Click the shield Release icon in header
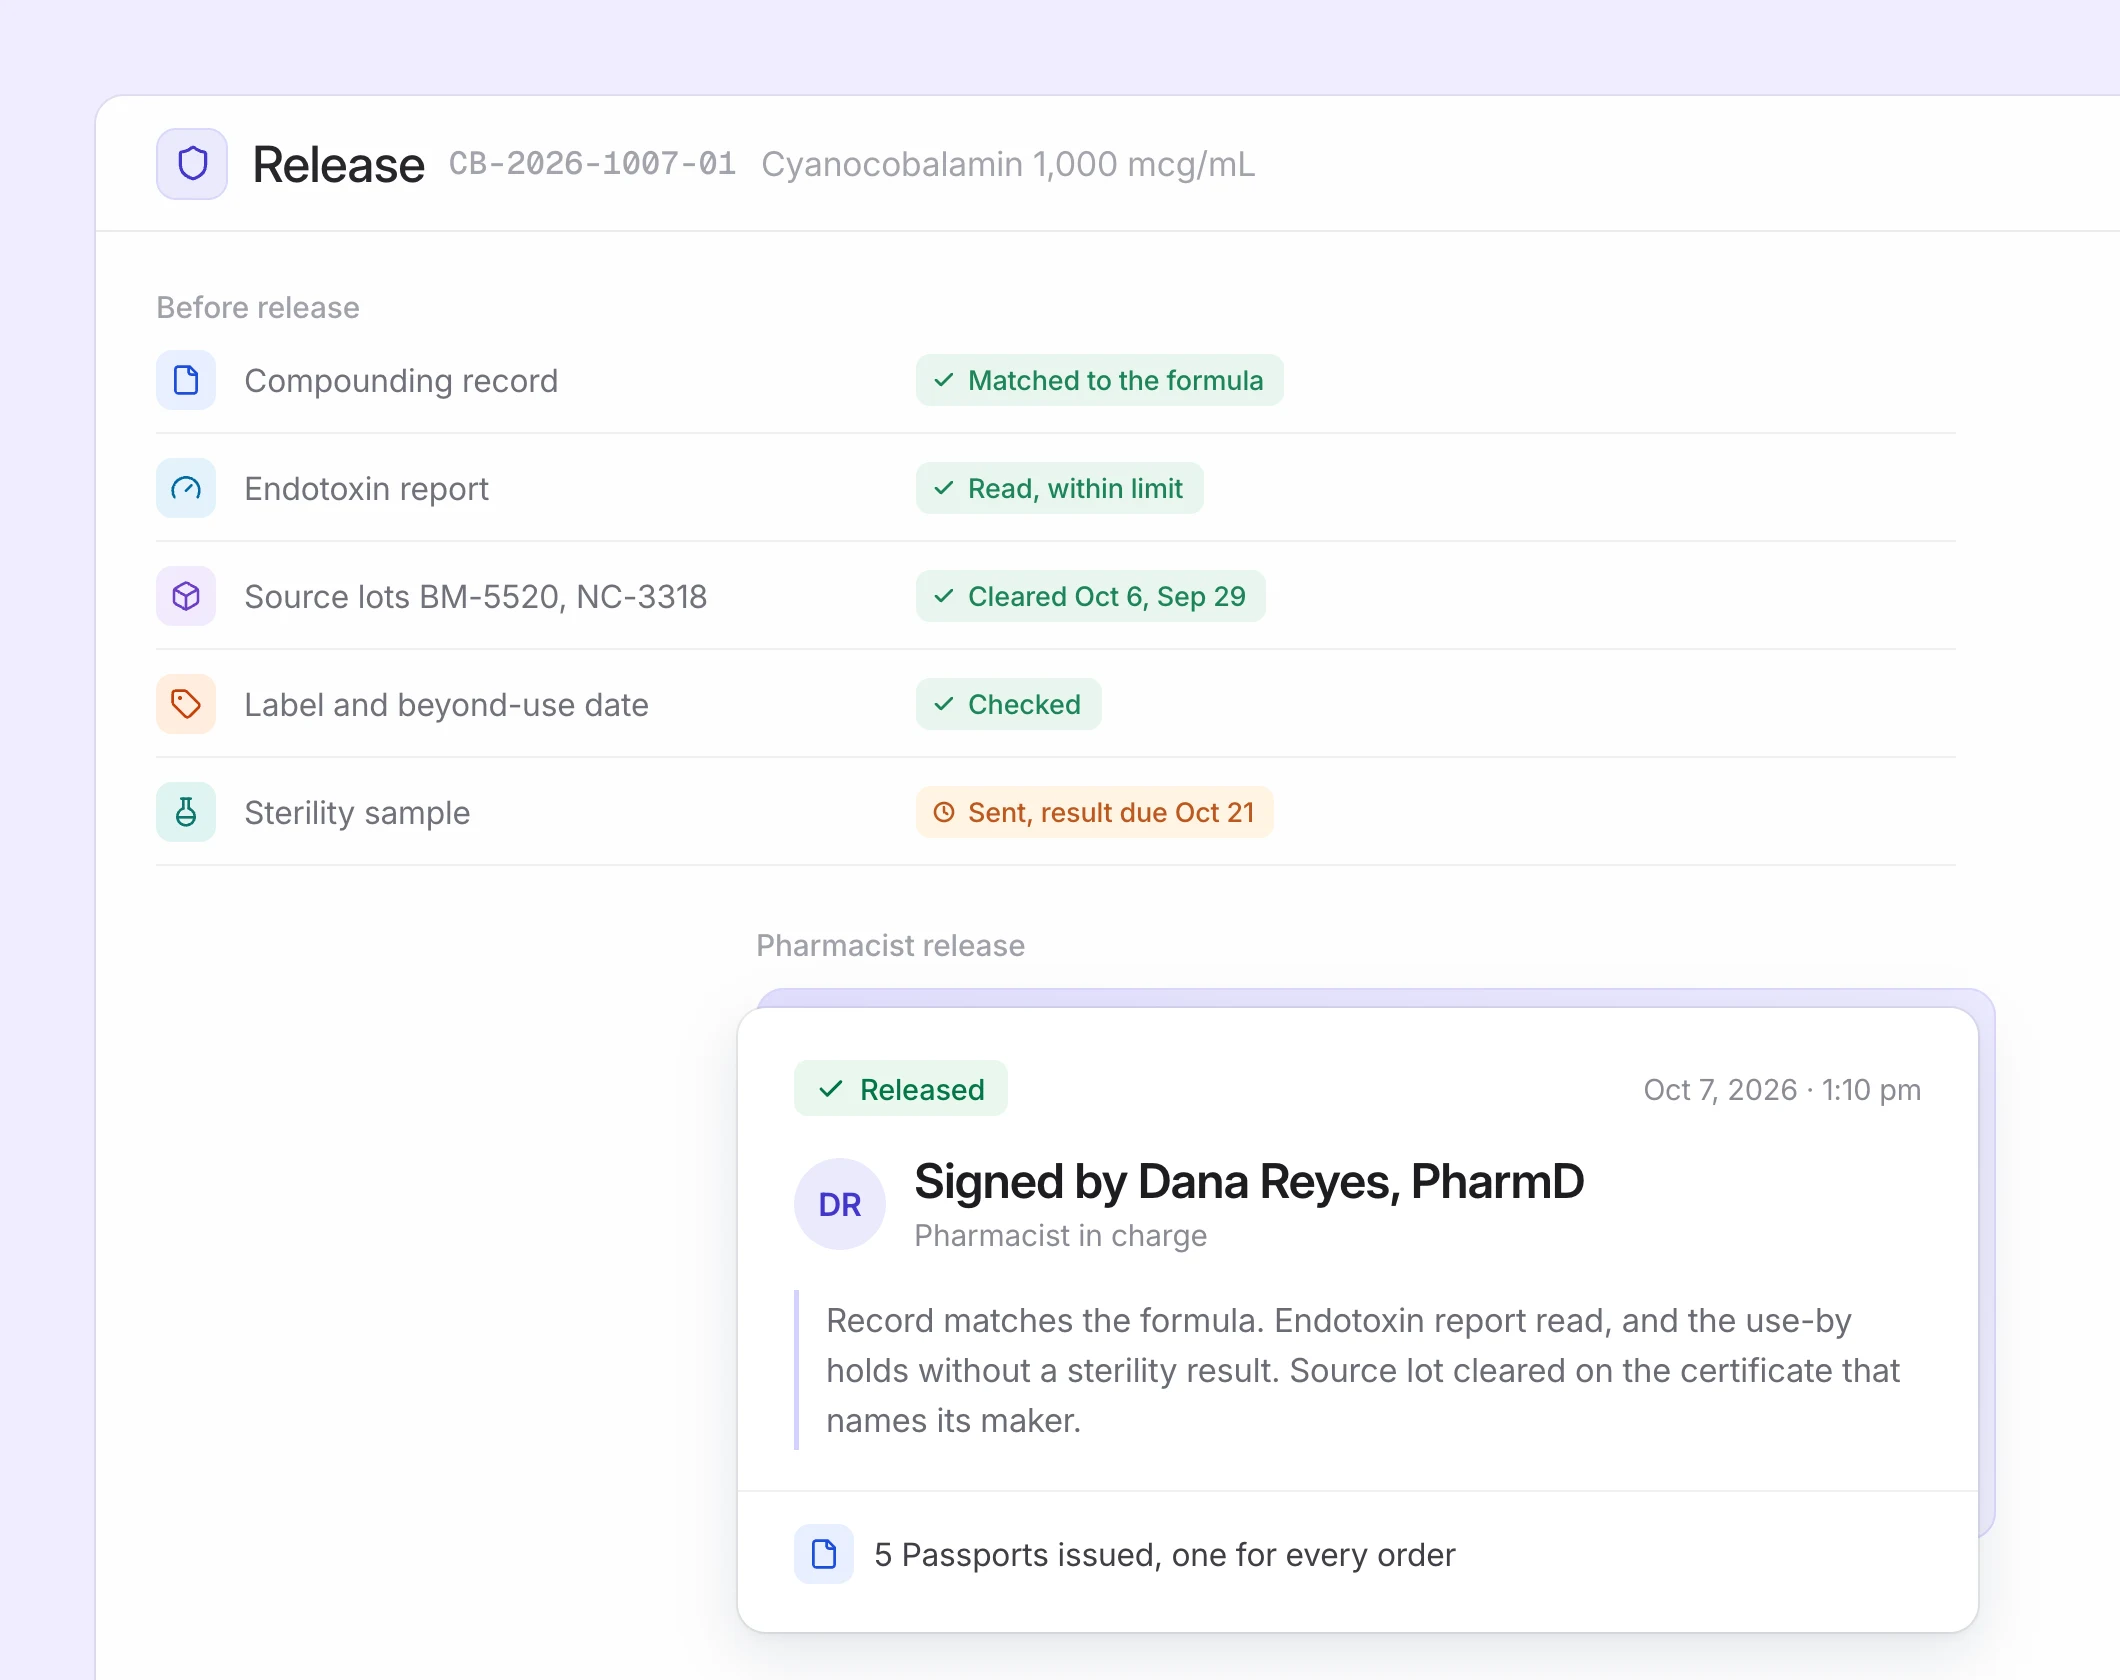 pos(192,164)
